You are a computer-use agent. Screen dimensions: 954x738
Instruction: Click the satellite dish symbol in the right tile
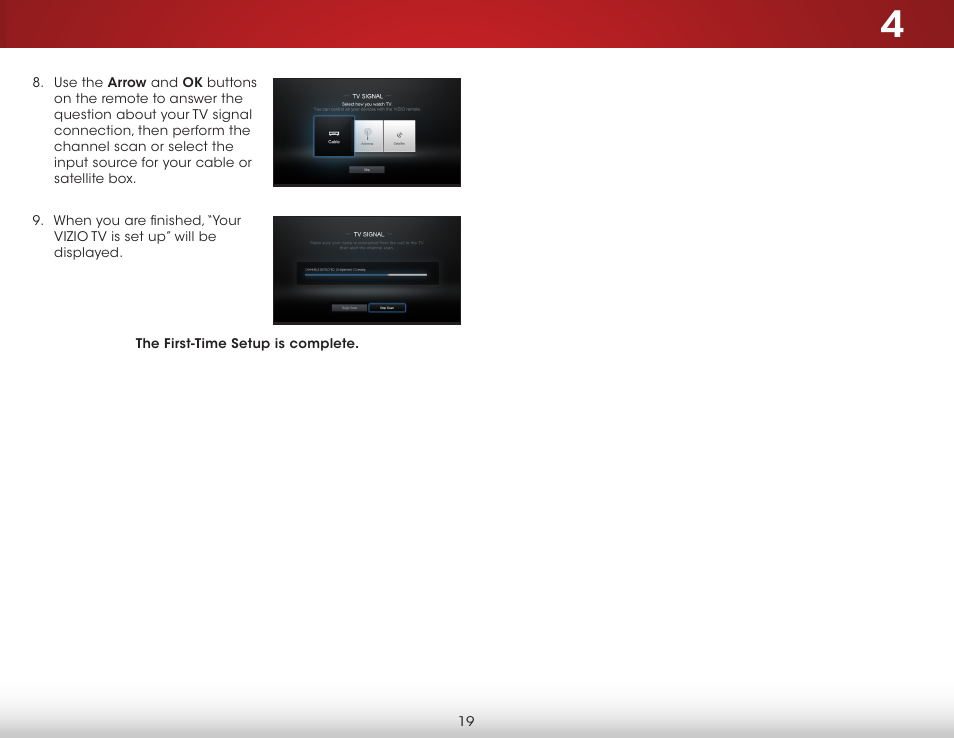401,135
